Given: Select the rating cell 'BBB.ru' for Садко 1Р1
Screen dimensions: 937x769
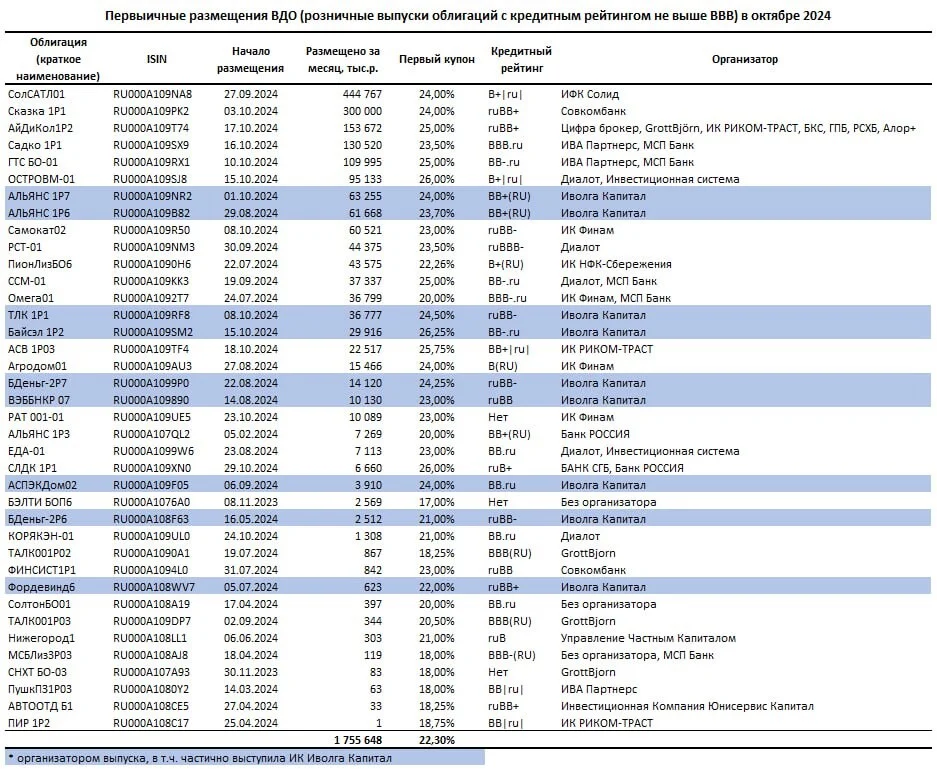Looking at the screenshot, I should [x=506, y=145].
